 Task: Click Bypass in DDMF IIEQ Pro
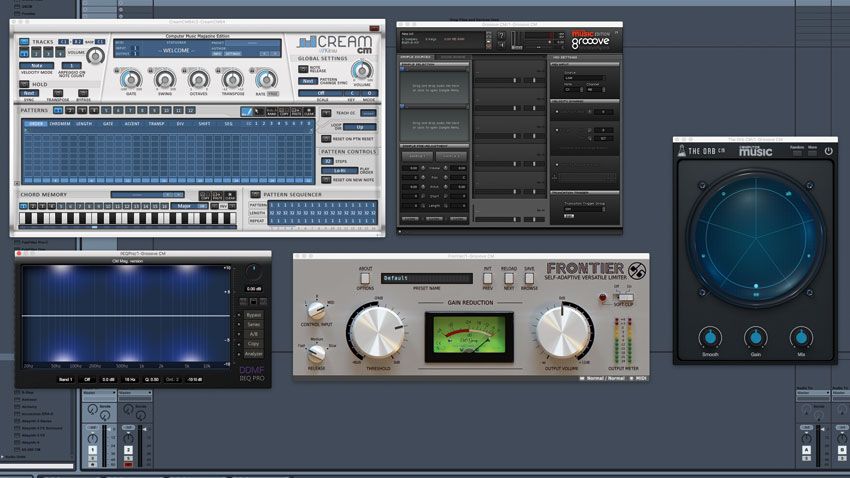(253, 315)
